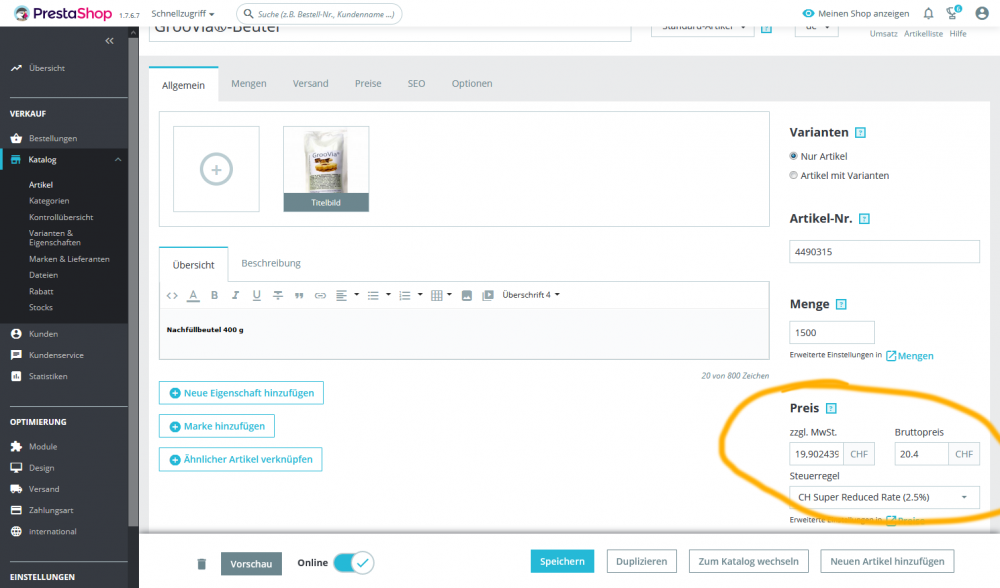Expand alignment options arrow
The image size is (1000, 588).
coord(357,295)
